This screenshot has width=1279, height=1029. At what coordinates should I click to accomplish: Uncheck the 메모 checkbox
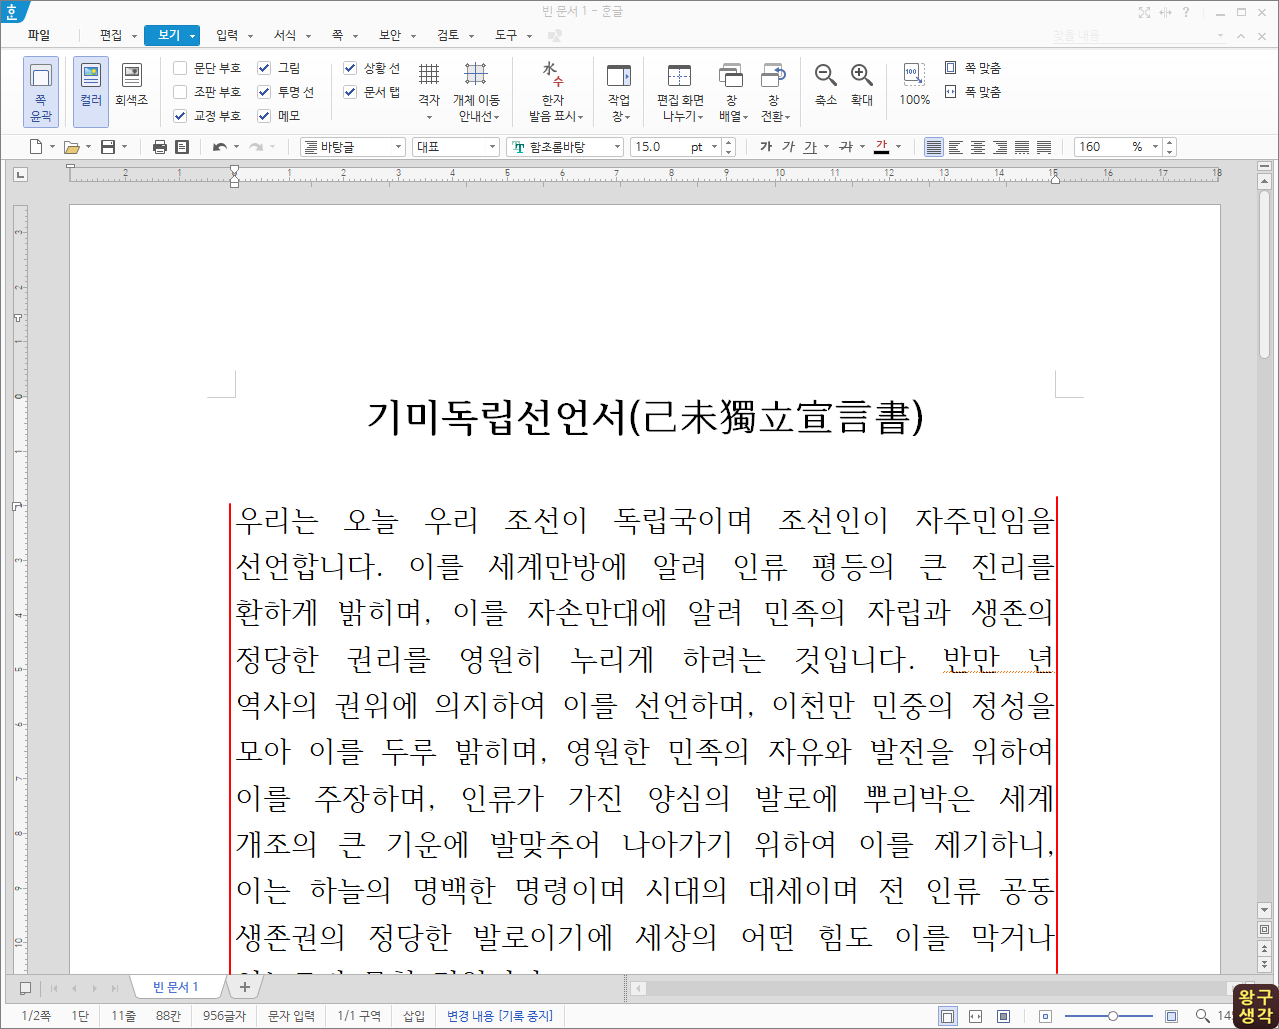pos(264,116)
